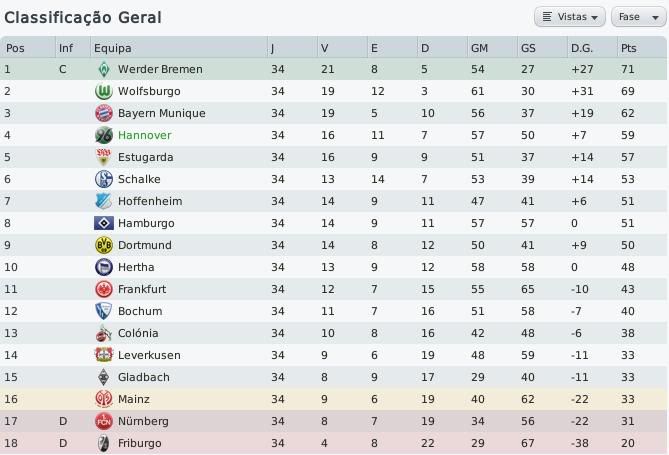Sort by GM goals scored header
This screenshot has height=455, width=669.
tap(479, 48)
